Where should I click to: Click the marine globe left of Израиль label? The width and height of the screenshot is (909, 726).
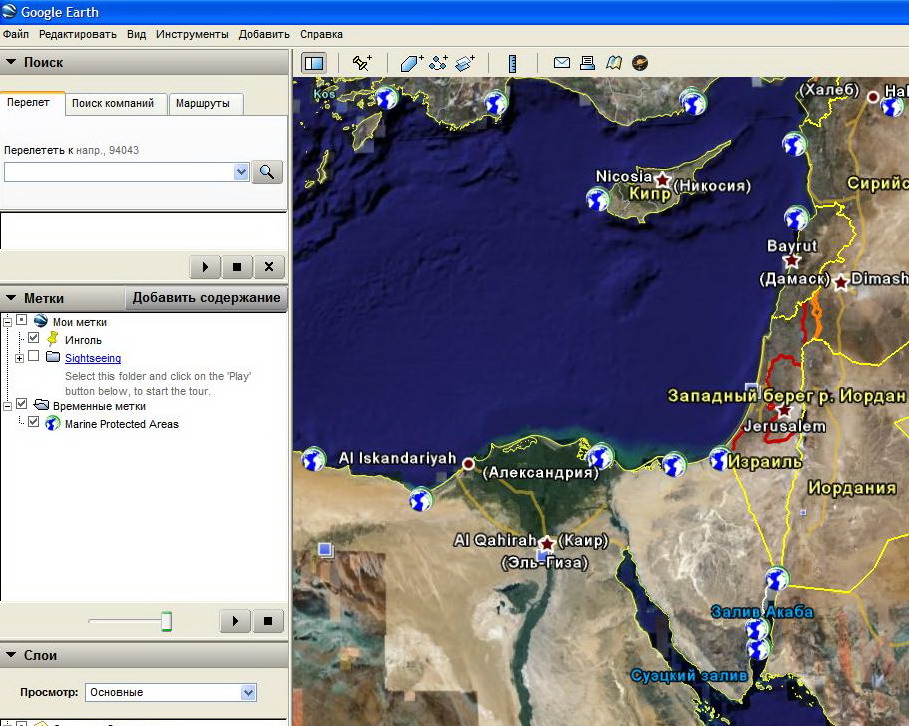721,459
